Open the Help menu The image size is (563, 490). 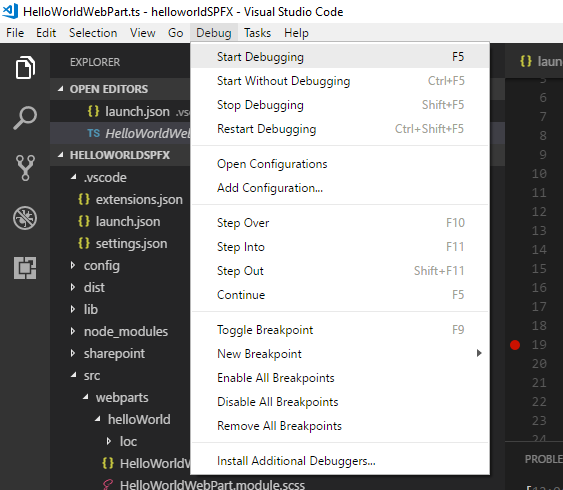[x=296, y=33]
